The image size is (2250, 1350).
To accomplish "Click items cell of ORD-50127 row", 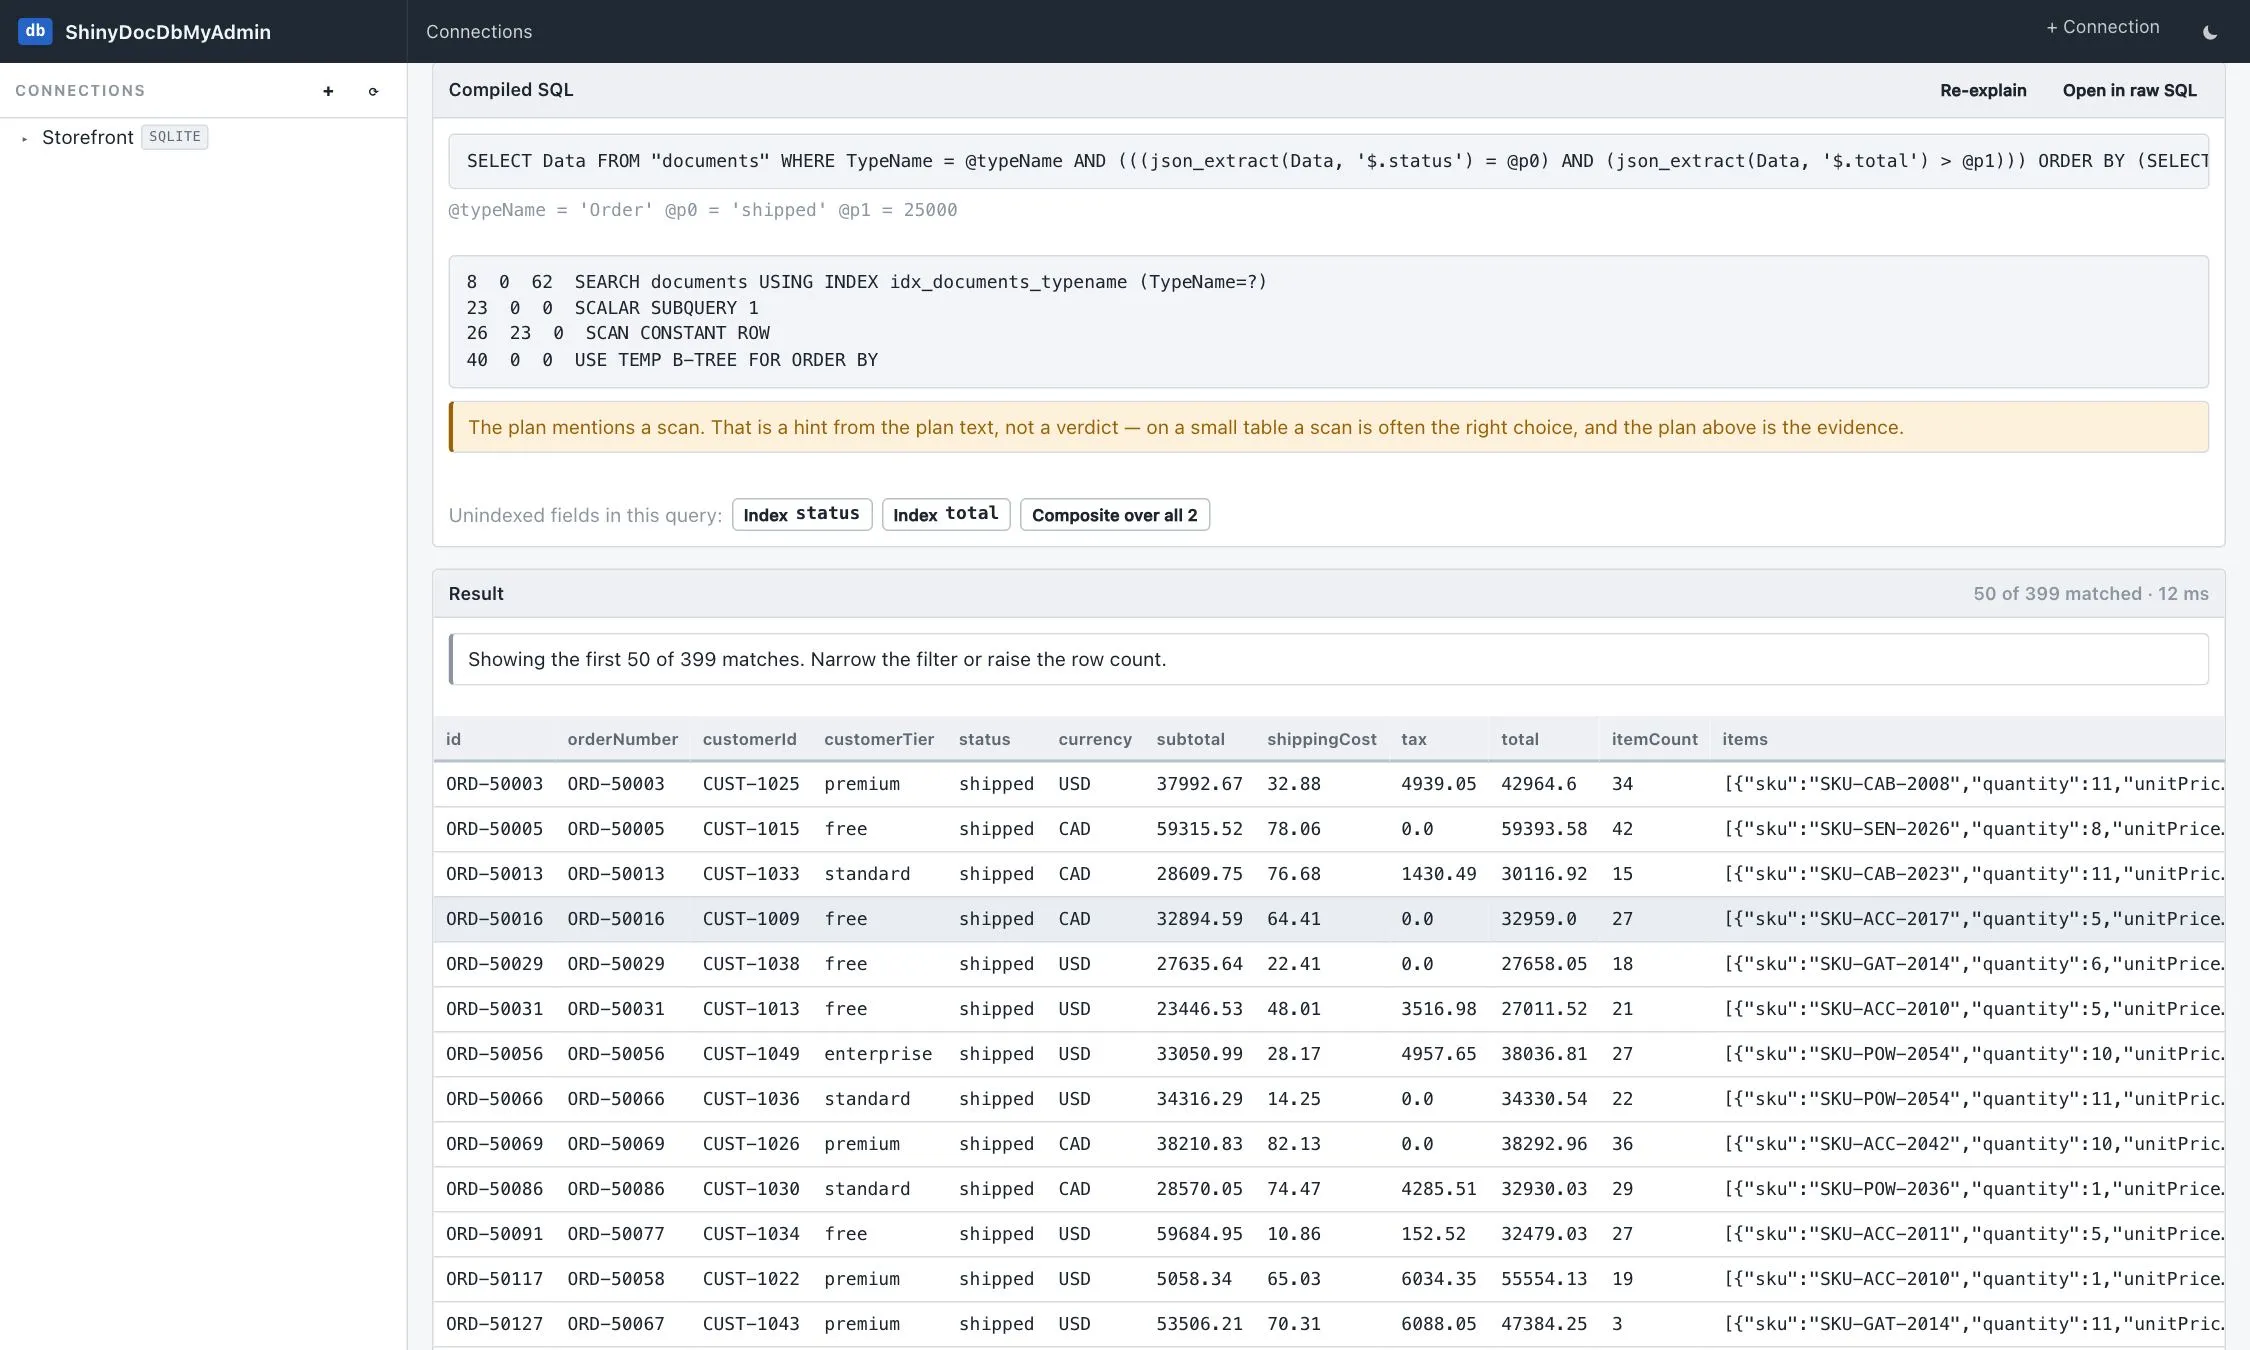I will [x=1967, y=1324].
